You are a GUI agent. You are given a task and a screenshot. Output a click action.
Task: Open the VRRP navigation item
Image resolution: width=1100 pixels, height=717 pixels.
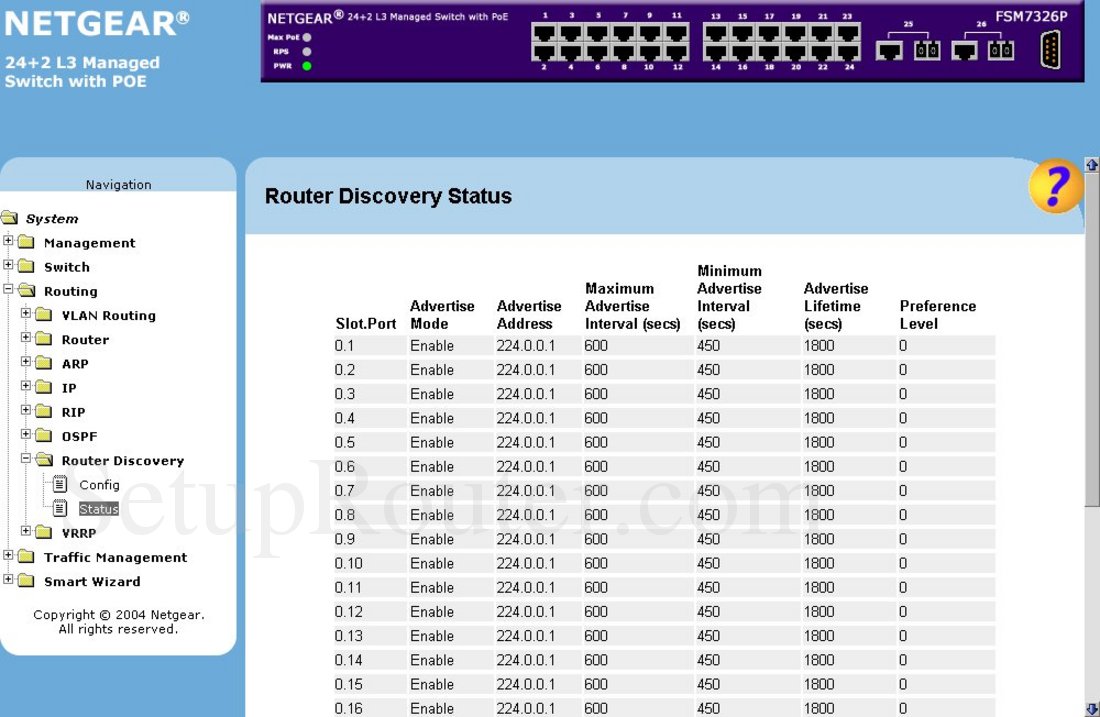click(x=79, y=533)
